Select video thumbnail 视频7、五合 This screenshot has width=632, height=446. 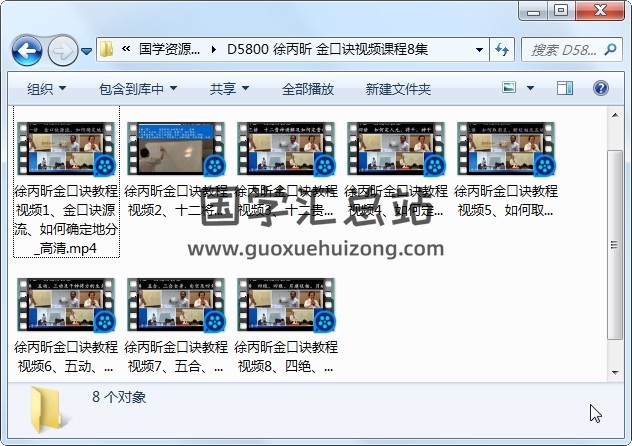coord(176,305)
